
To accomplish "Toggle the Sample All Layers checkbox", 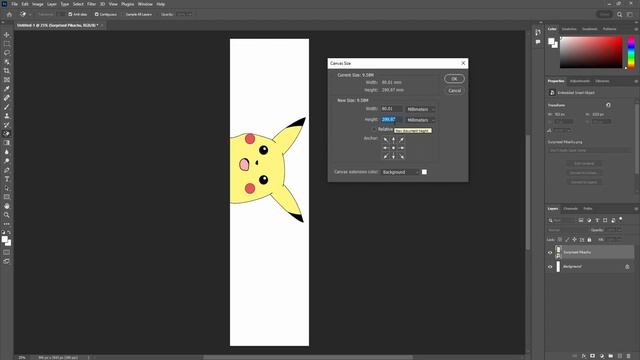I will 123,14.
